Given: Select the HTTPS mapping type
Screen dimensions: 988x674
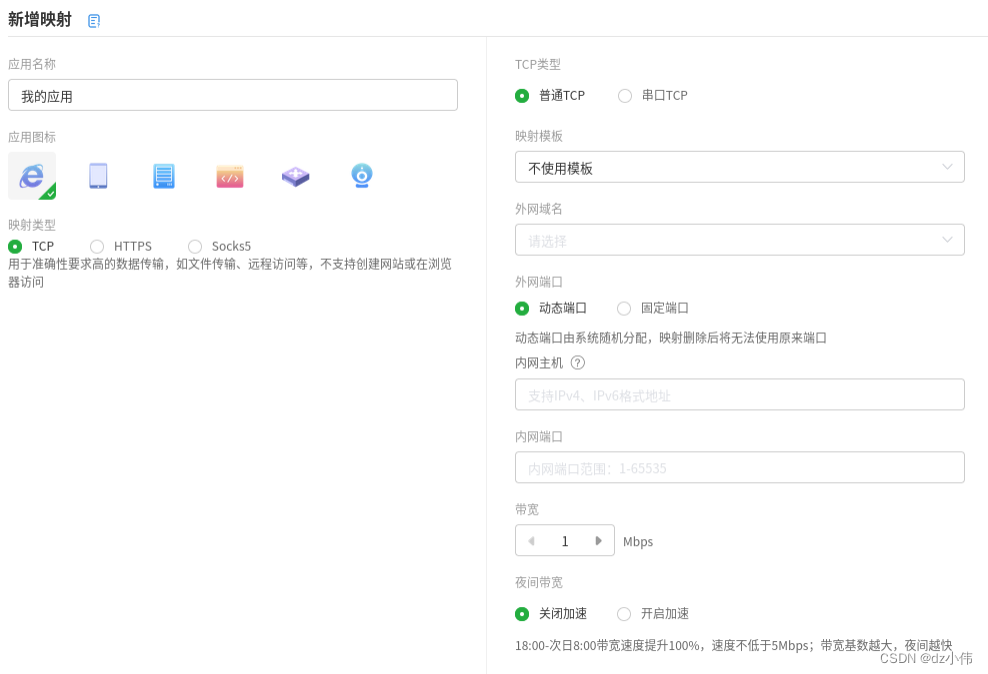Looking at the screenshot, I should 97,246.
